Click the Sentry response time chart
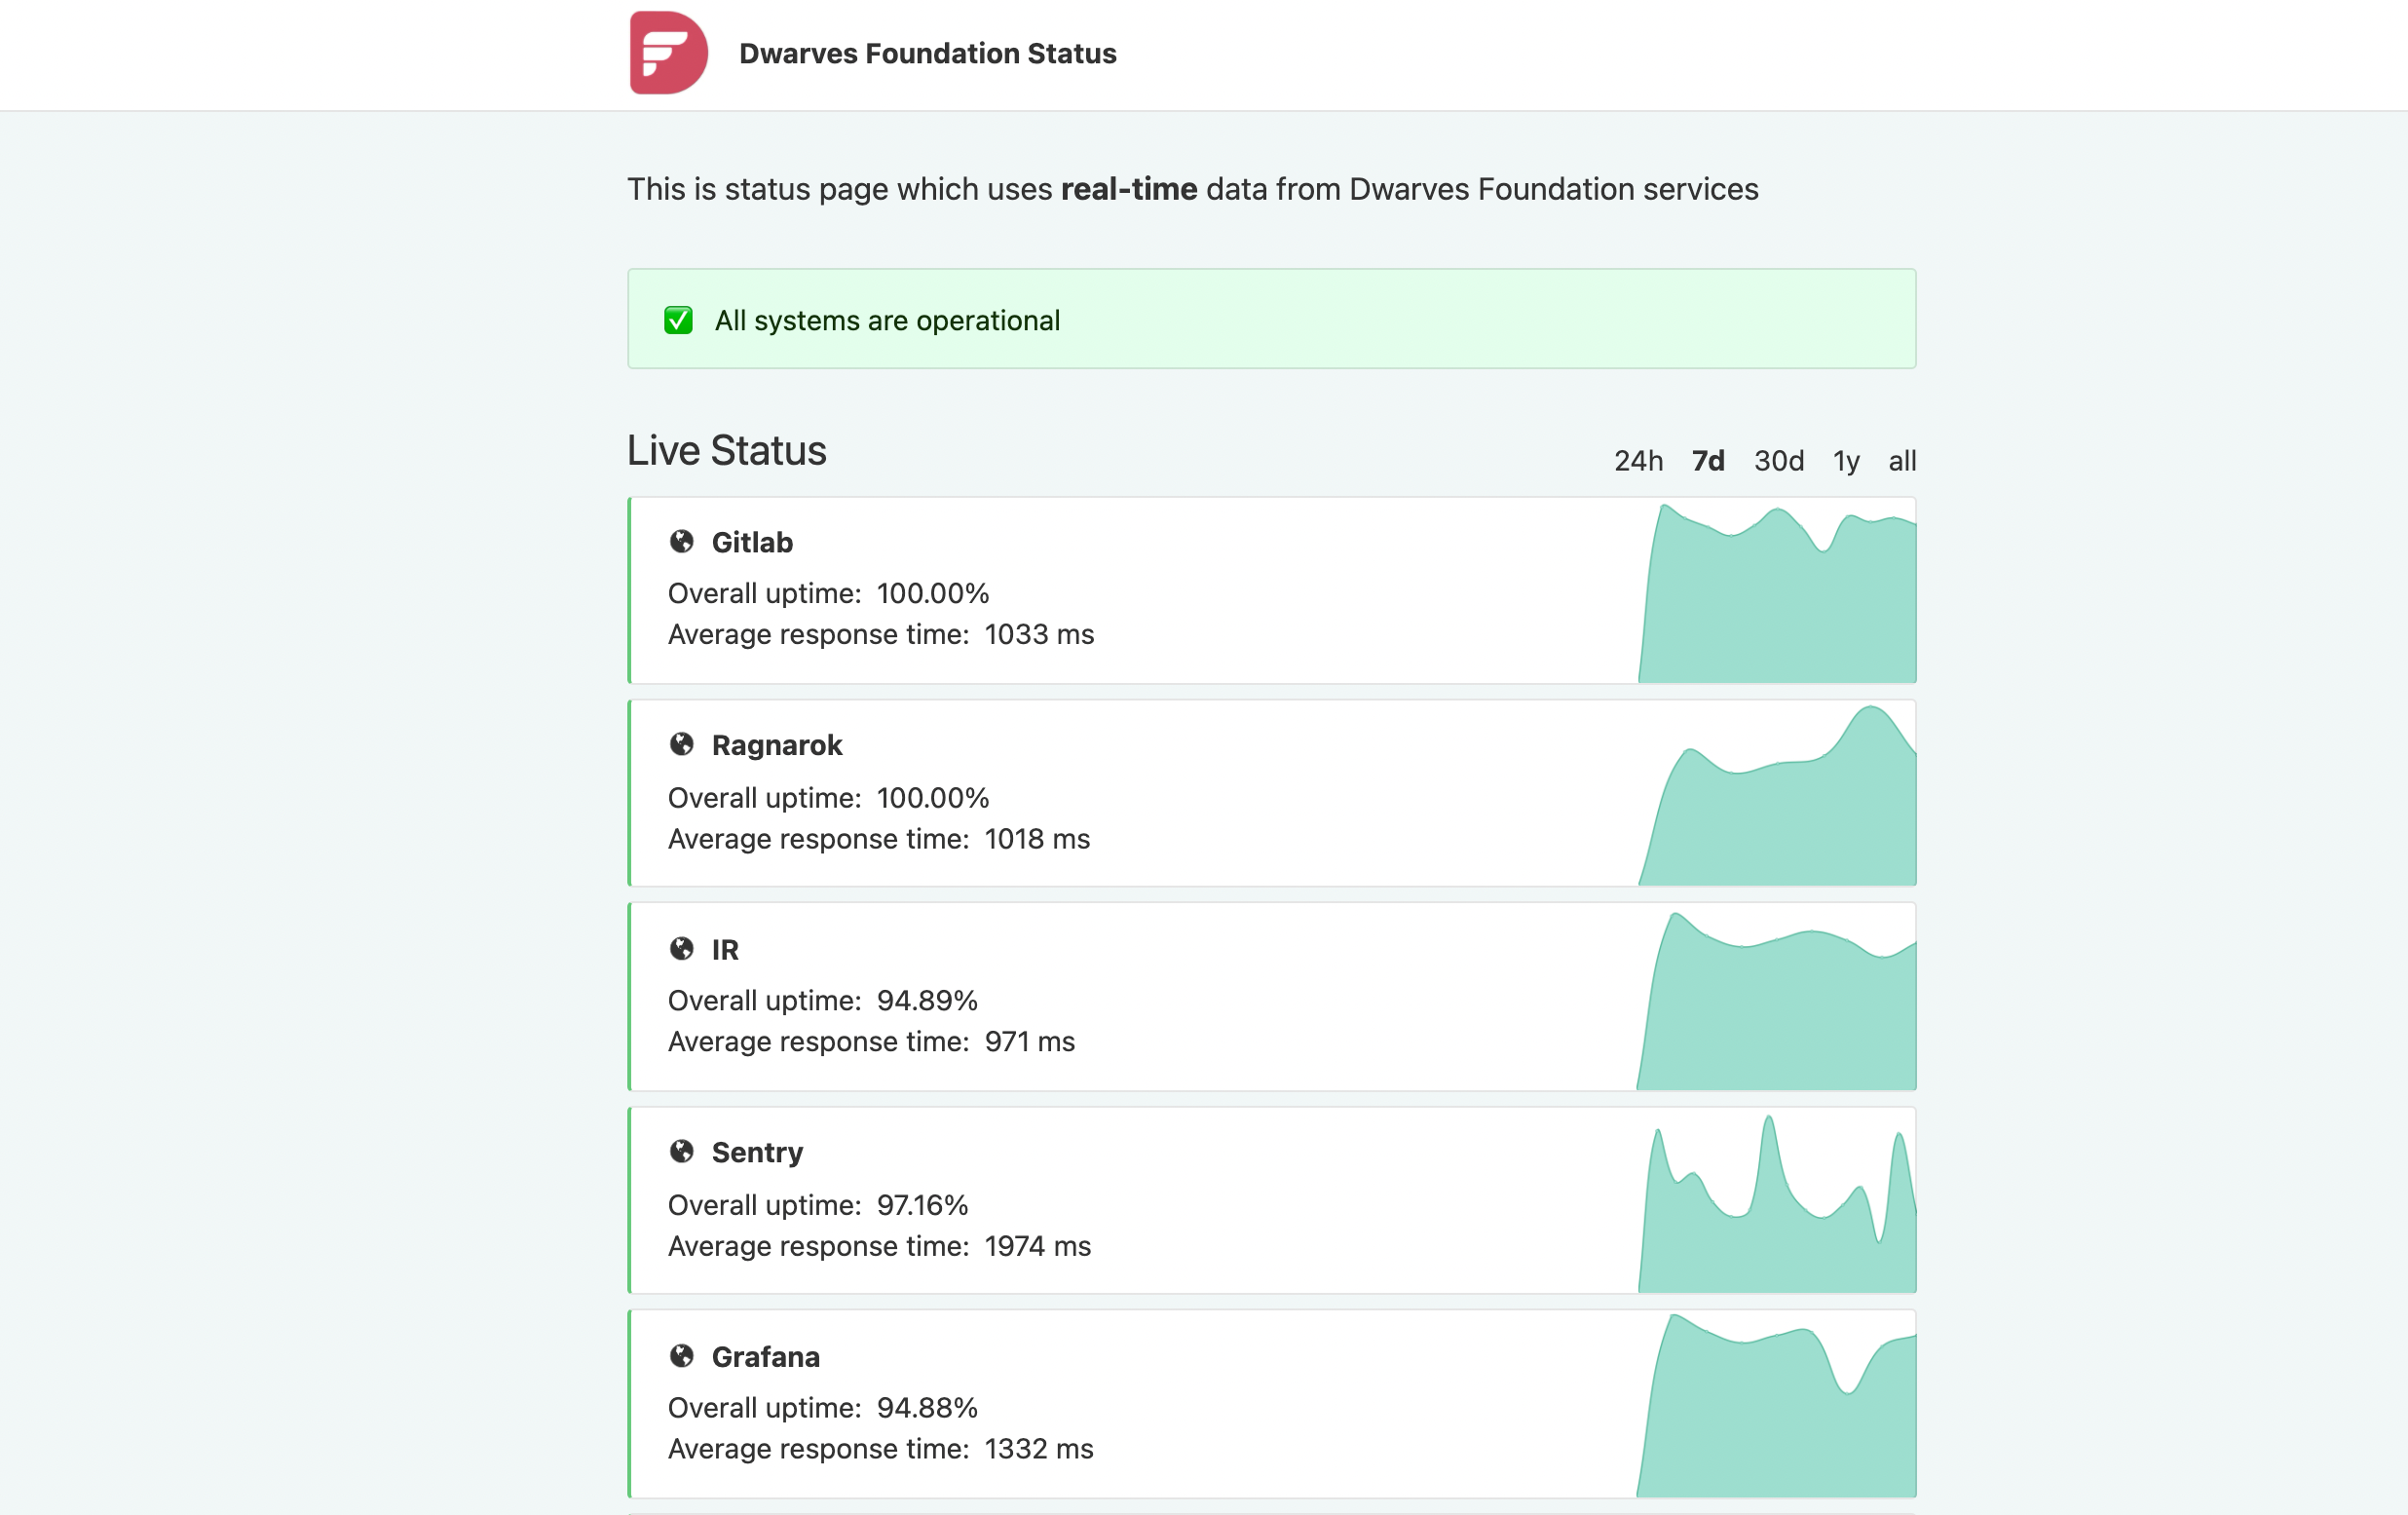The width and height of the screenshot is (2408, 1515). click(1777, 1203)
